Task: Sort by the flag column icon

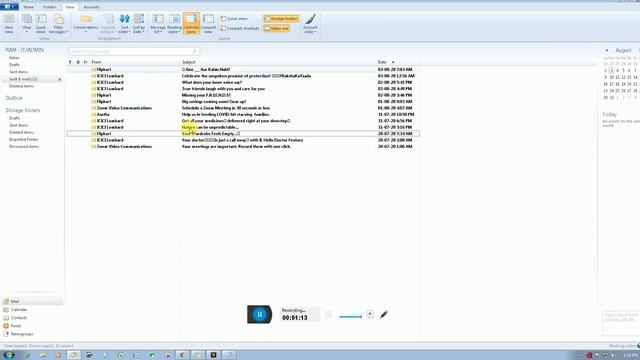Action: pos(86,62)
